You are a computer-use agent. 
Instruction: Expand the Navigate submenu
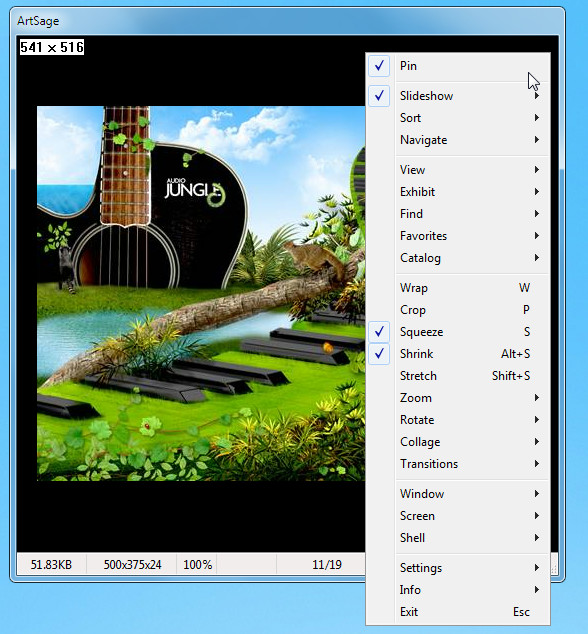pos(458,140)
